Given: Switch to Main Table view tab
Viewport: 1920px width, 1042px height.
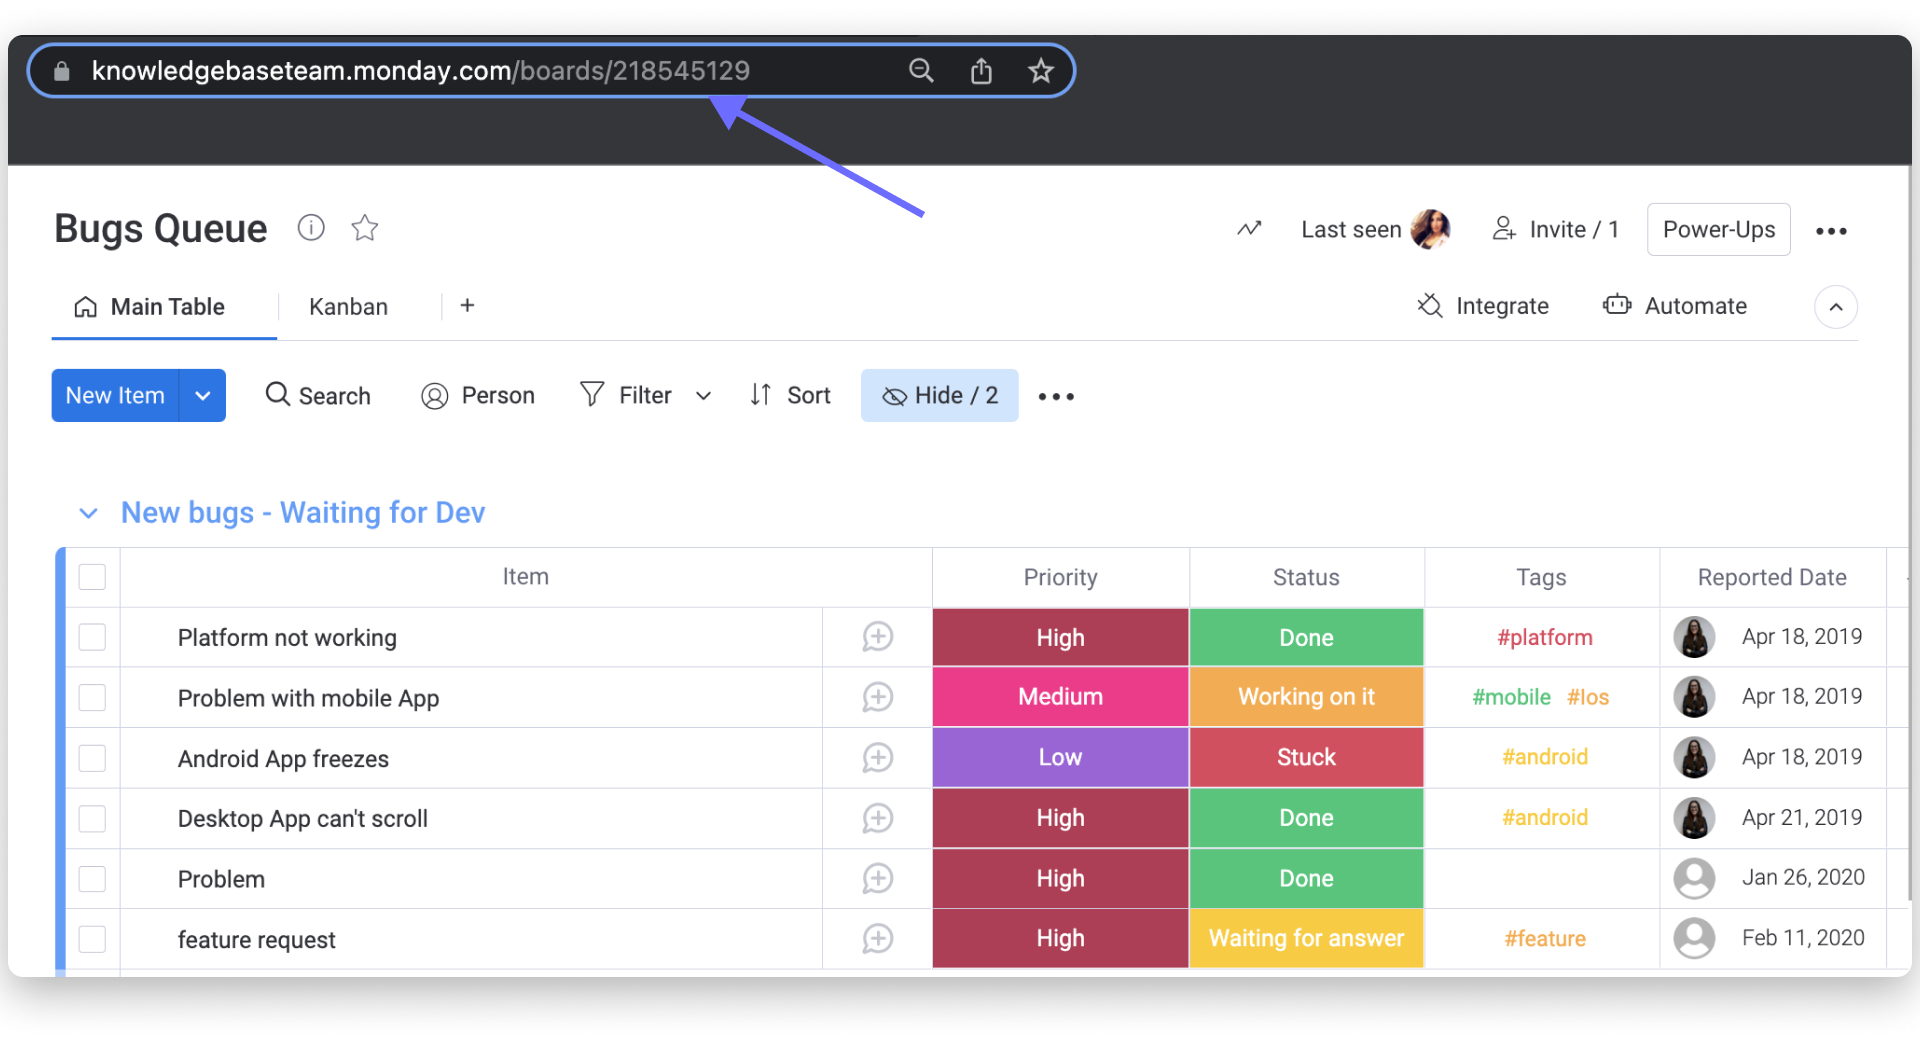Looking at the screenshot, I should [150, 307].
